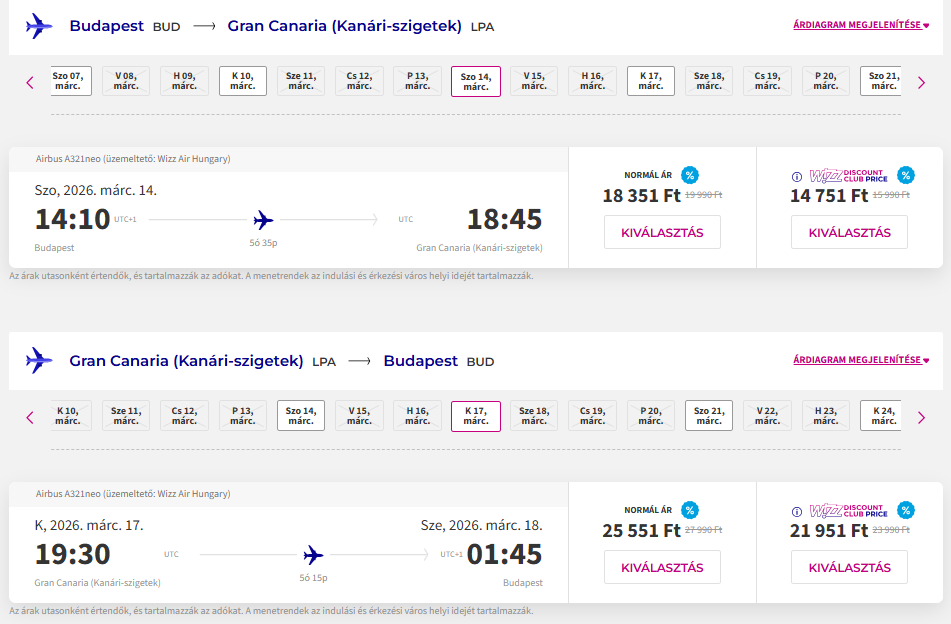Click plane icon in Budapest to Gran Canaria header
Screen dimensions: 951x624
click(x=39, y=26)
